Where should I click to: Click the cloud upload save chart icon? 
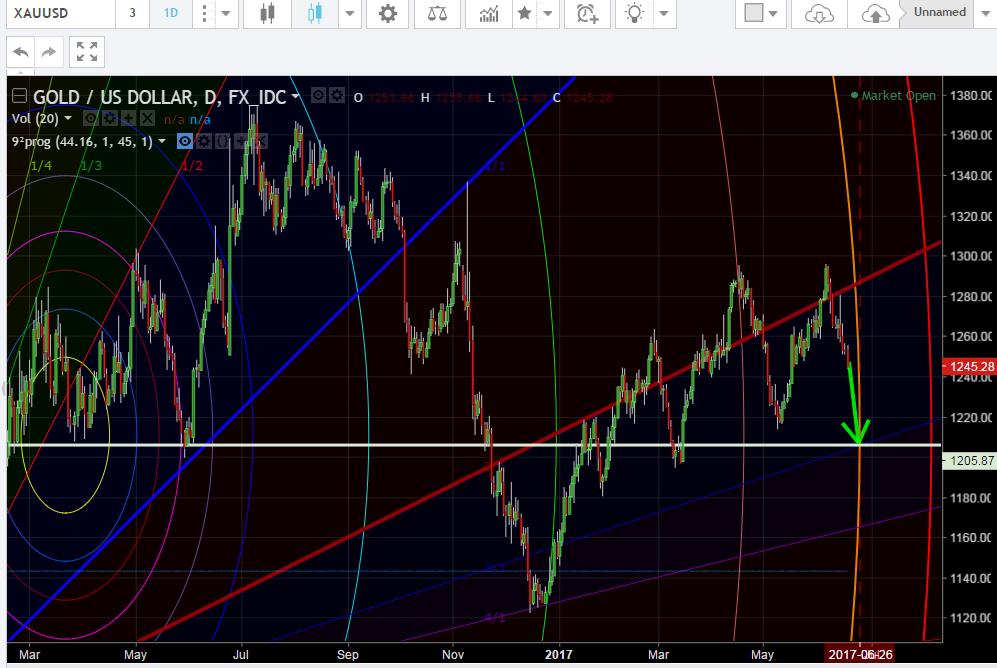point(875,14)
